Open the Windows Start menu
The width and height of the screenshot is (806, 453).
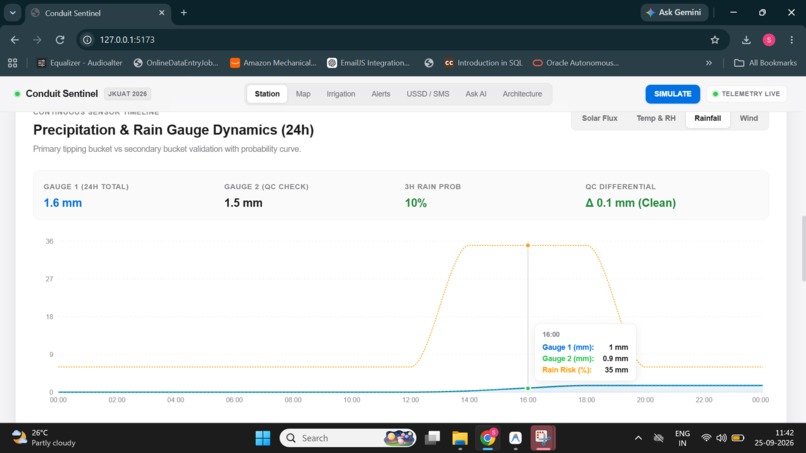263,438
